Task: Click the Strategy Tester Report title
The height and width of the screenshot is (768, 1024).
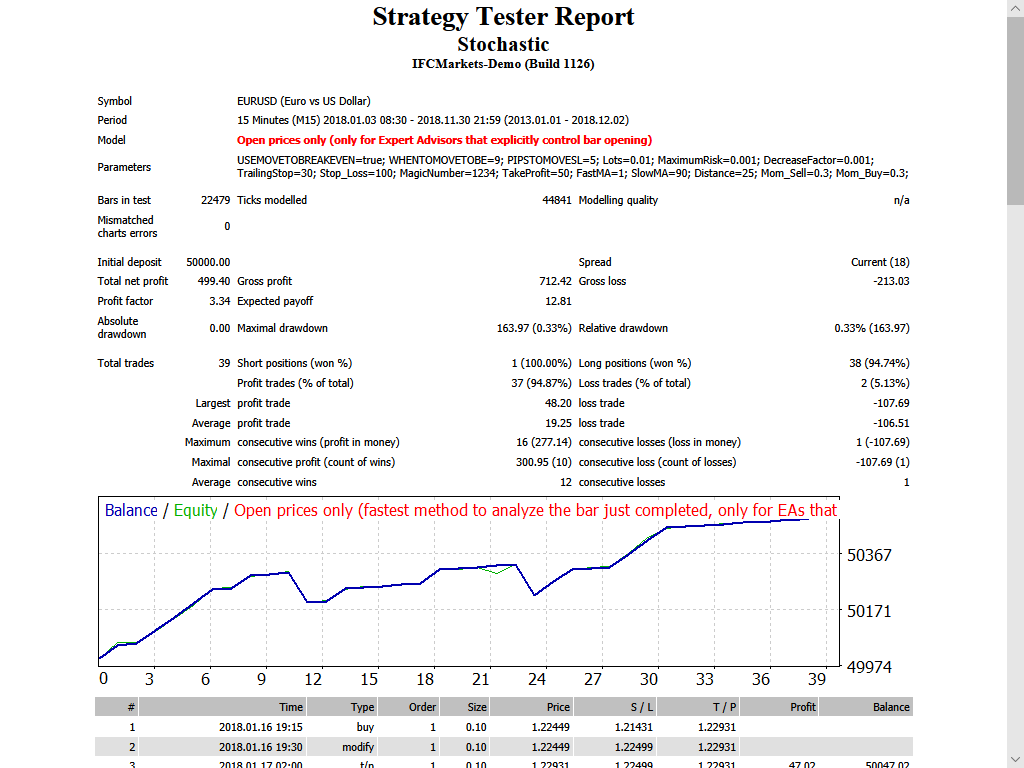Action: click(x=503, y=17)
